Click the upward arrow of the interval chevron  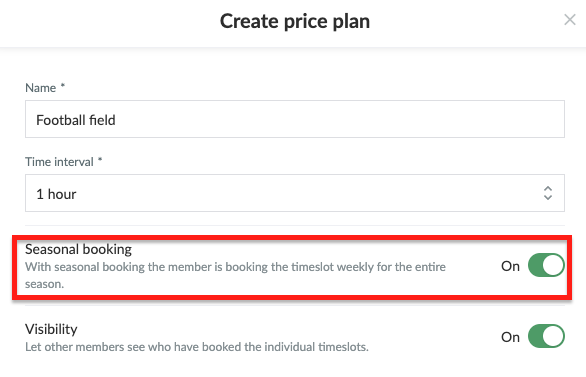(548, 189)
